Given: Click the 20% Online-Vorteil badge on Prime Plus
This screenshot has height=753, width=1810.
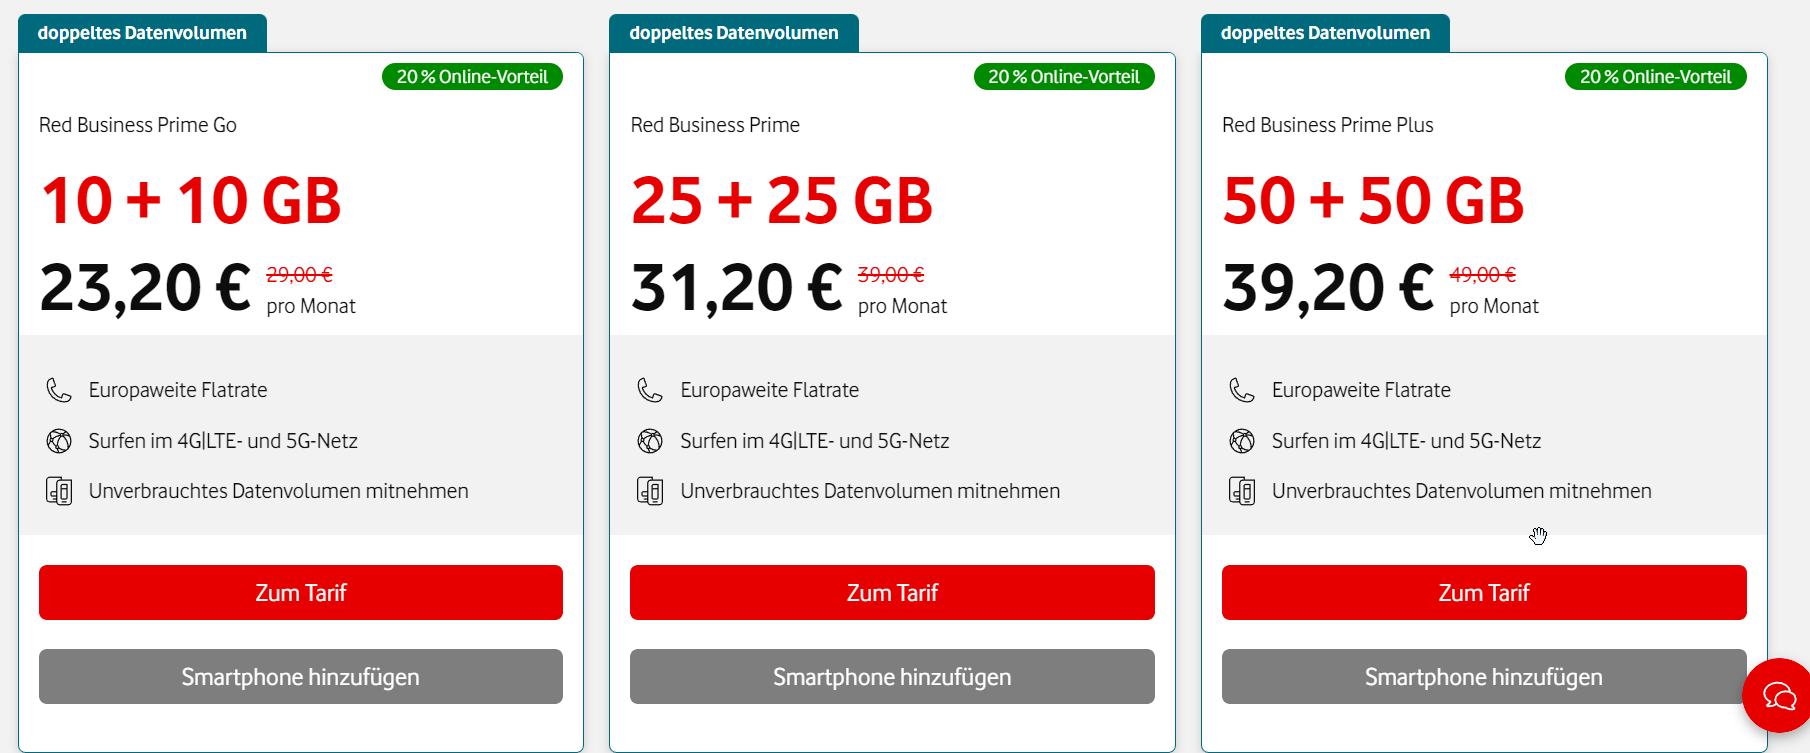Looking at the screenshot, I should pos(1656,77).
